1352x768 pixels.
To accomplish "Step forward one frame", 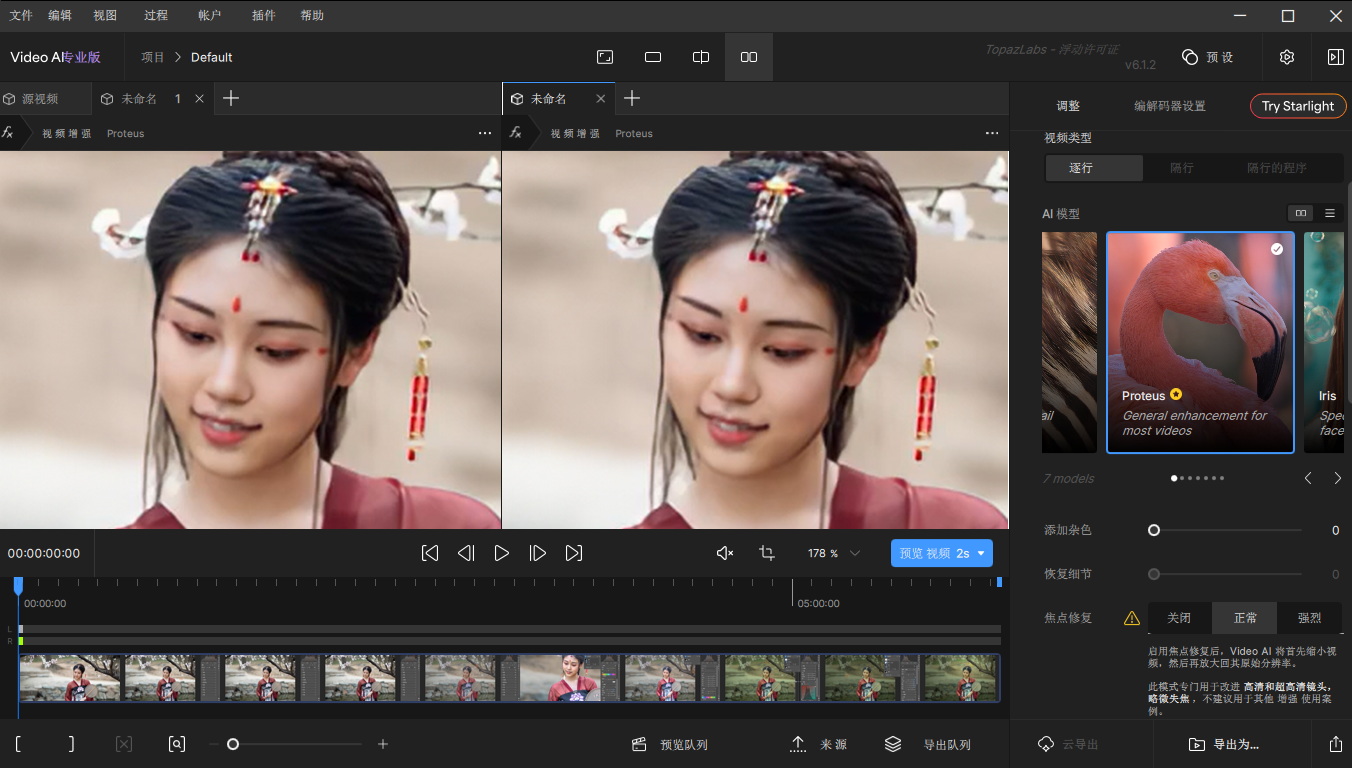I will [x=538, y=553].
